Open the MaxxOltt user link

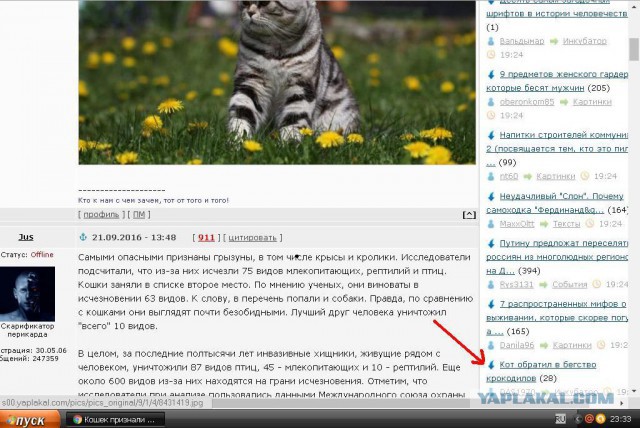click(x=517, y=224)
